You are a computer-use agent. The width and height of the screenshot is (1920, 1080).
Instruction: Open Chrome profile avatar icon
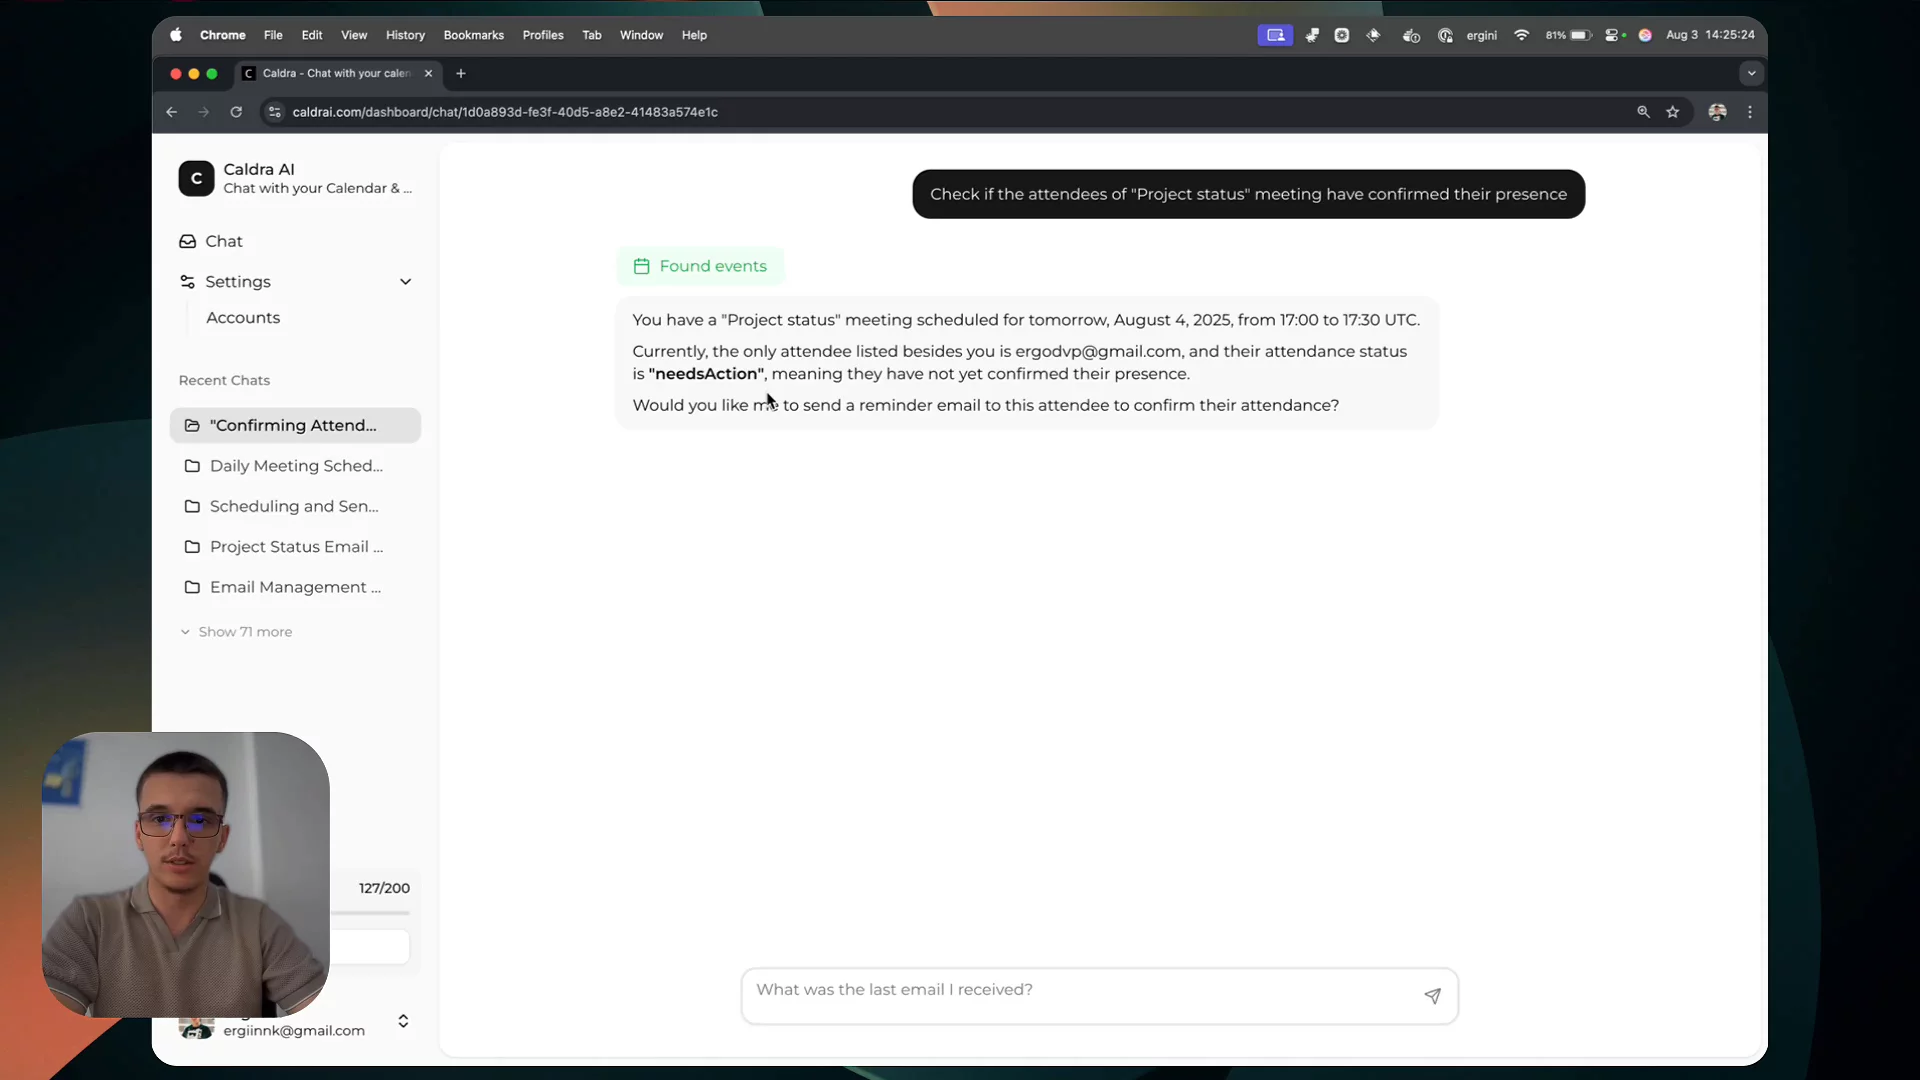[1717, 112]
